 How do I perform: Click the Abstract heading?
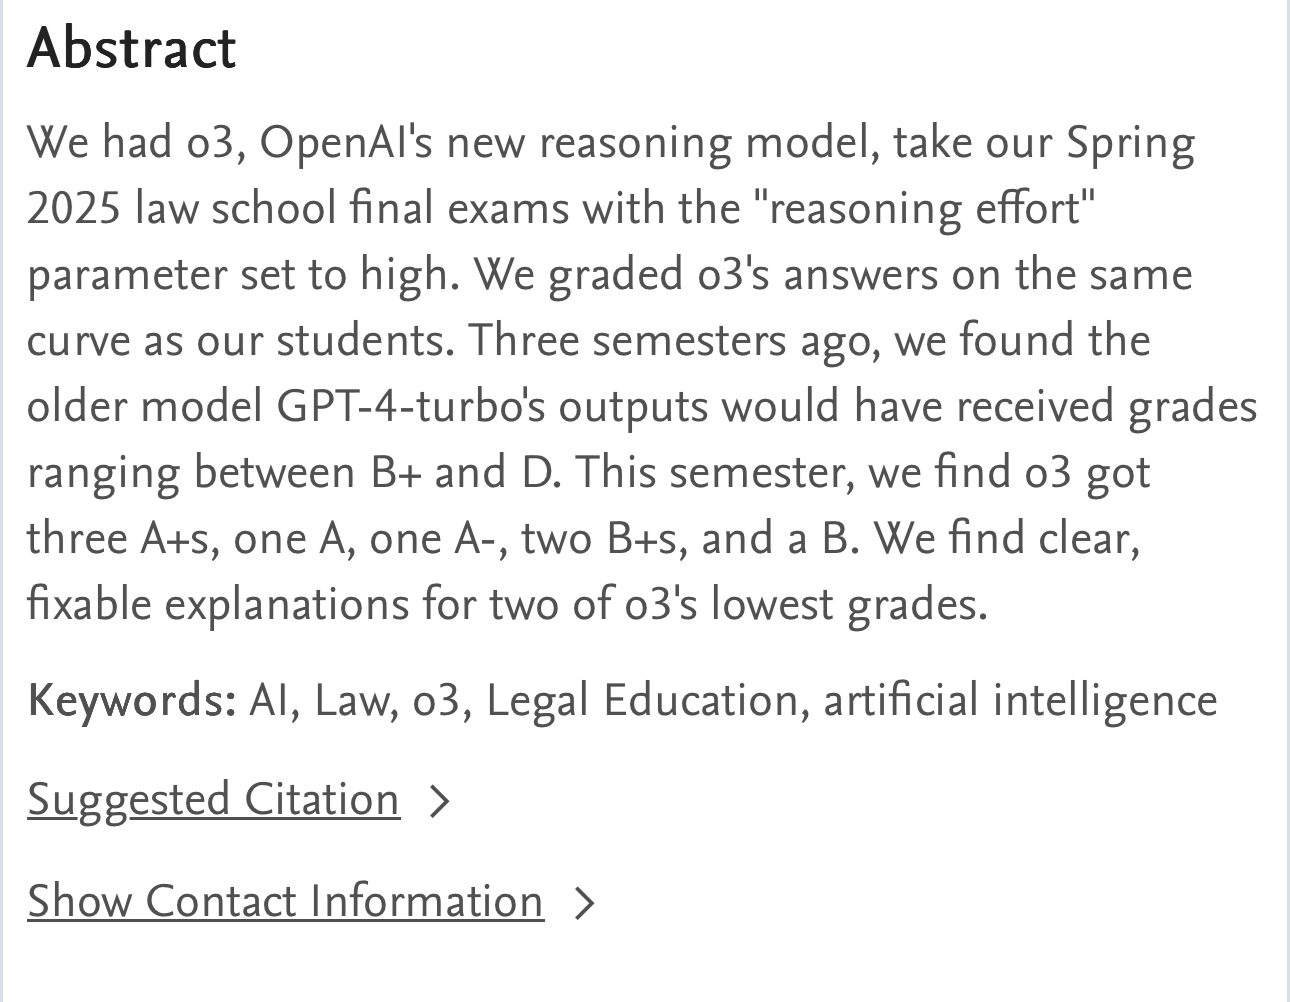131,48
